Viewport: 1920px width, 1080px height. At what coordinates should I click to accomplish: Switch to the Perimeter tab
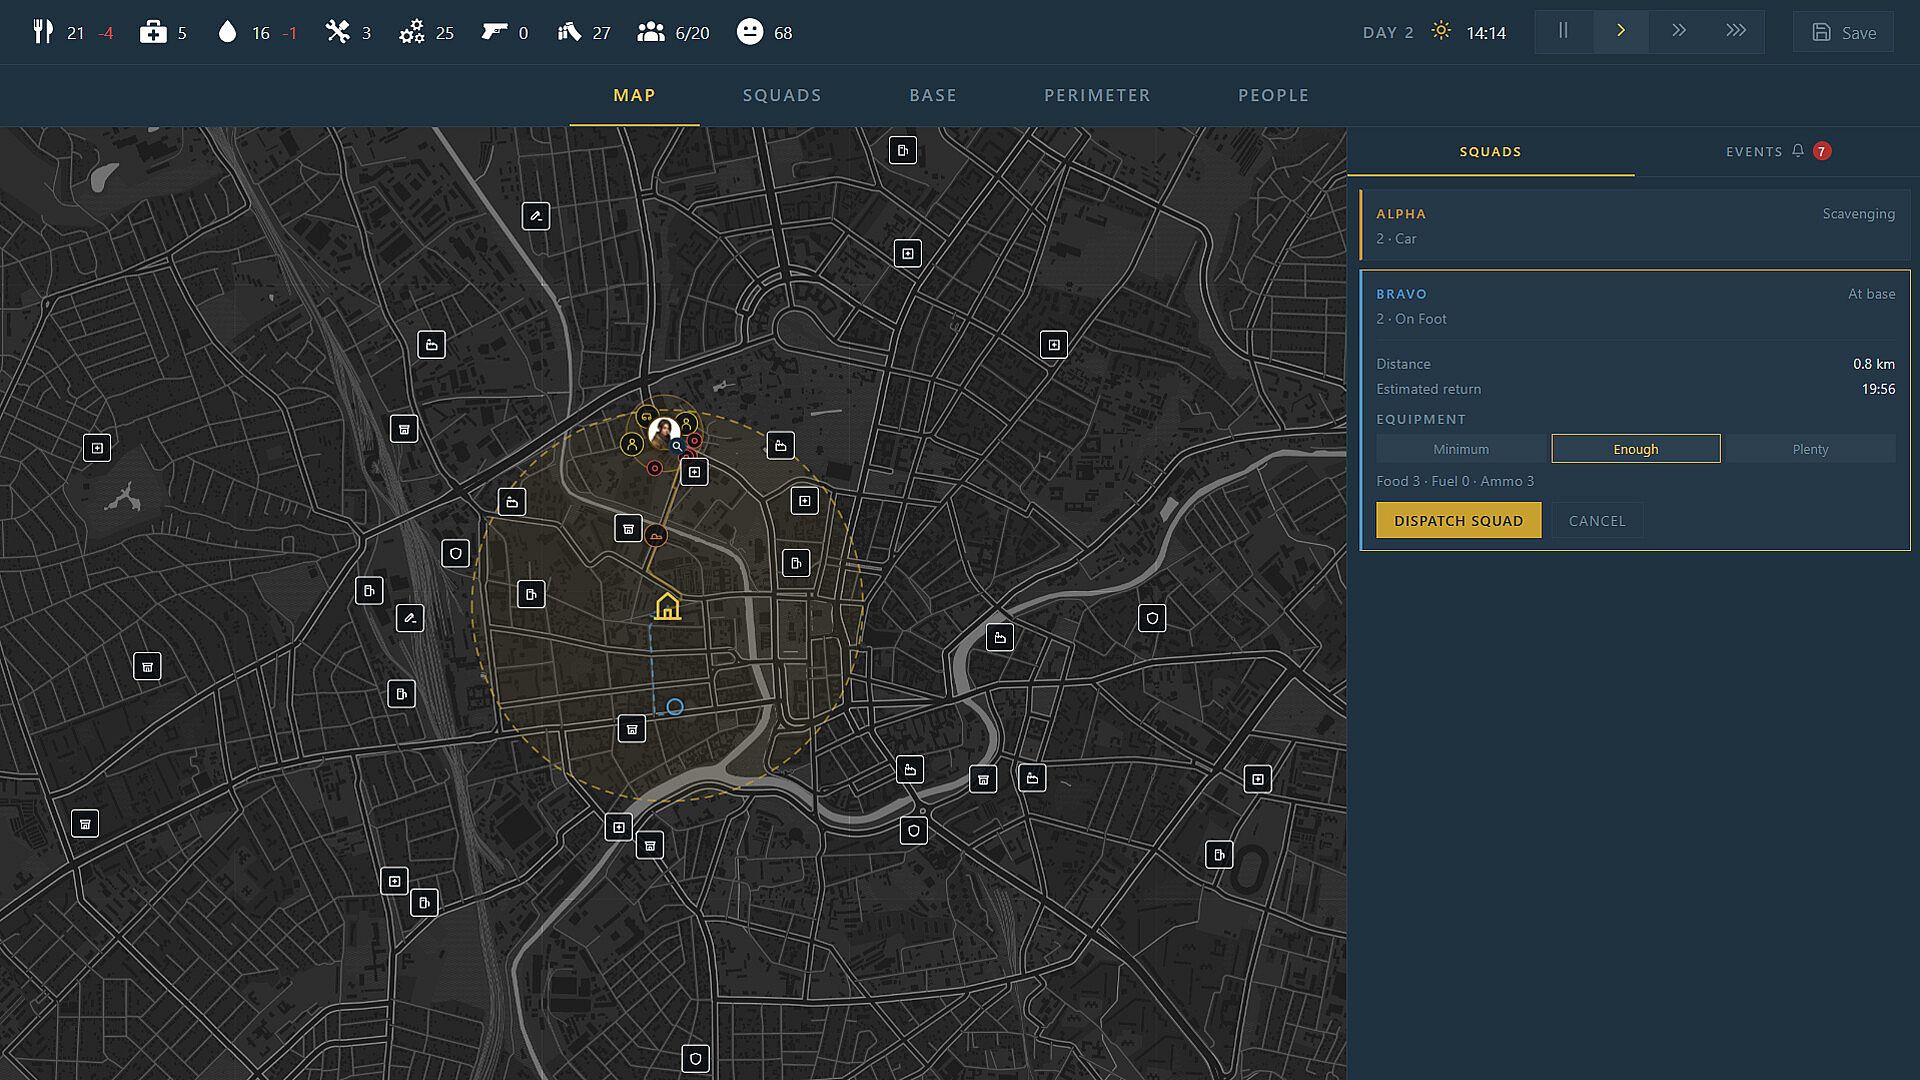1097,95
